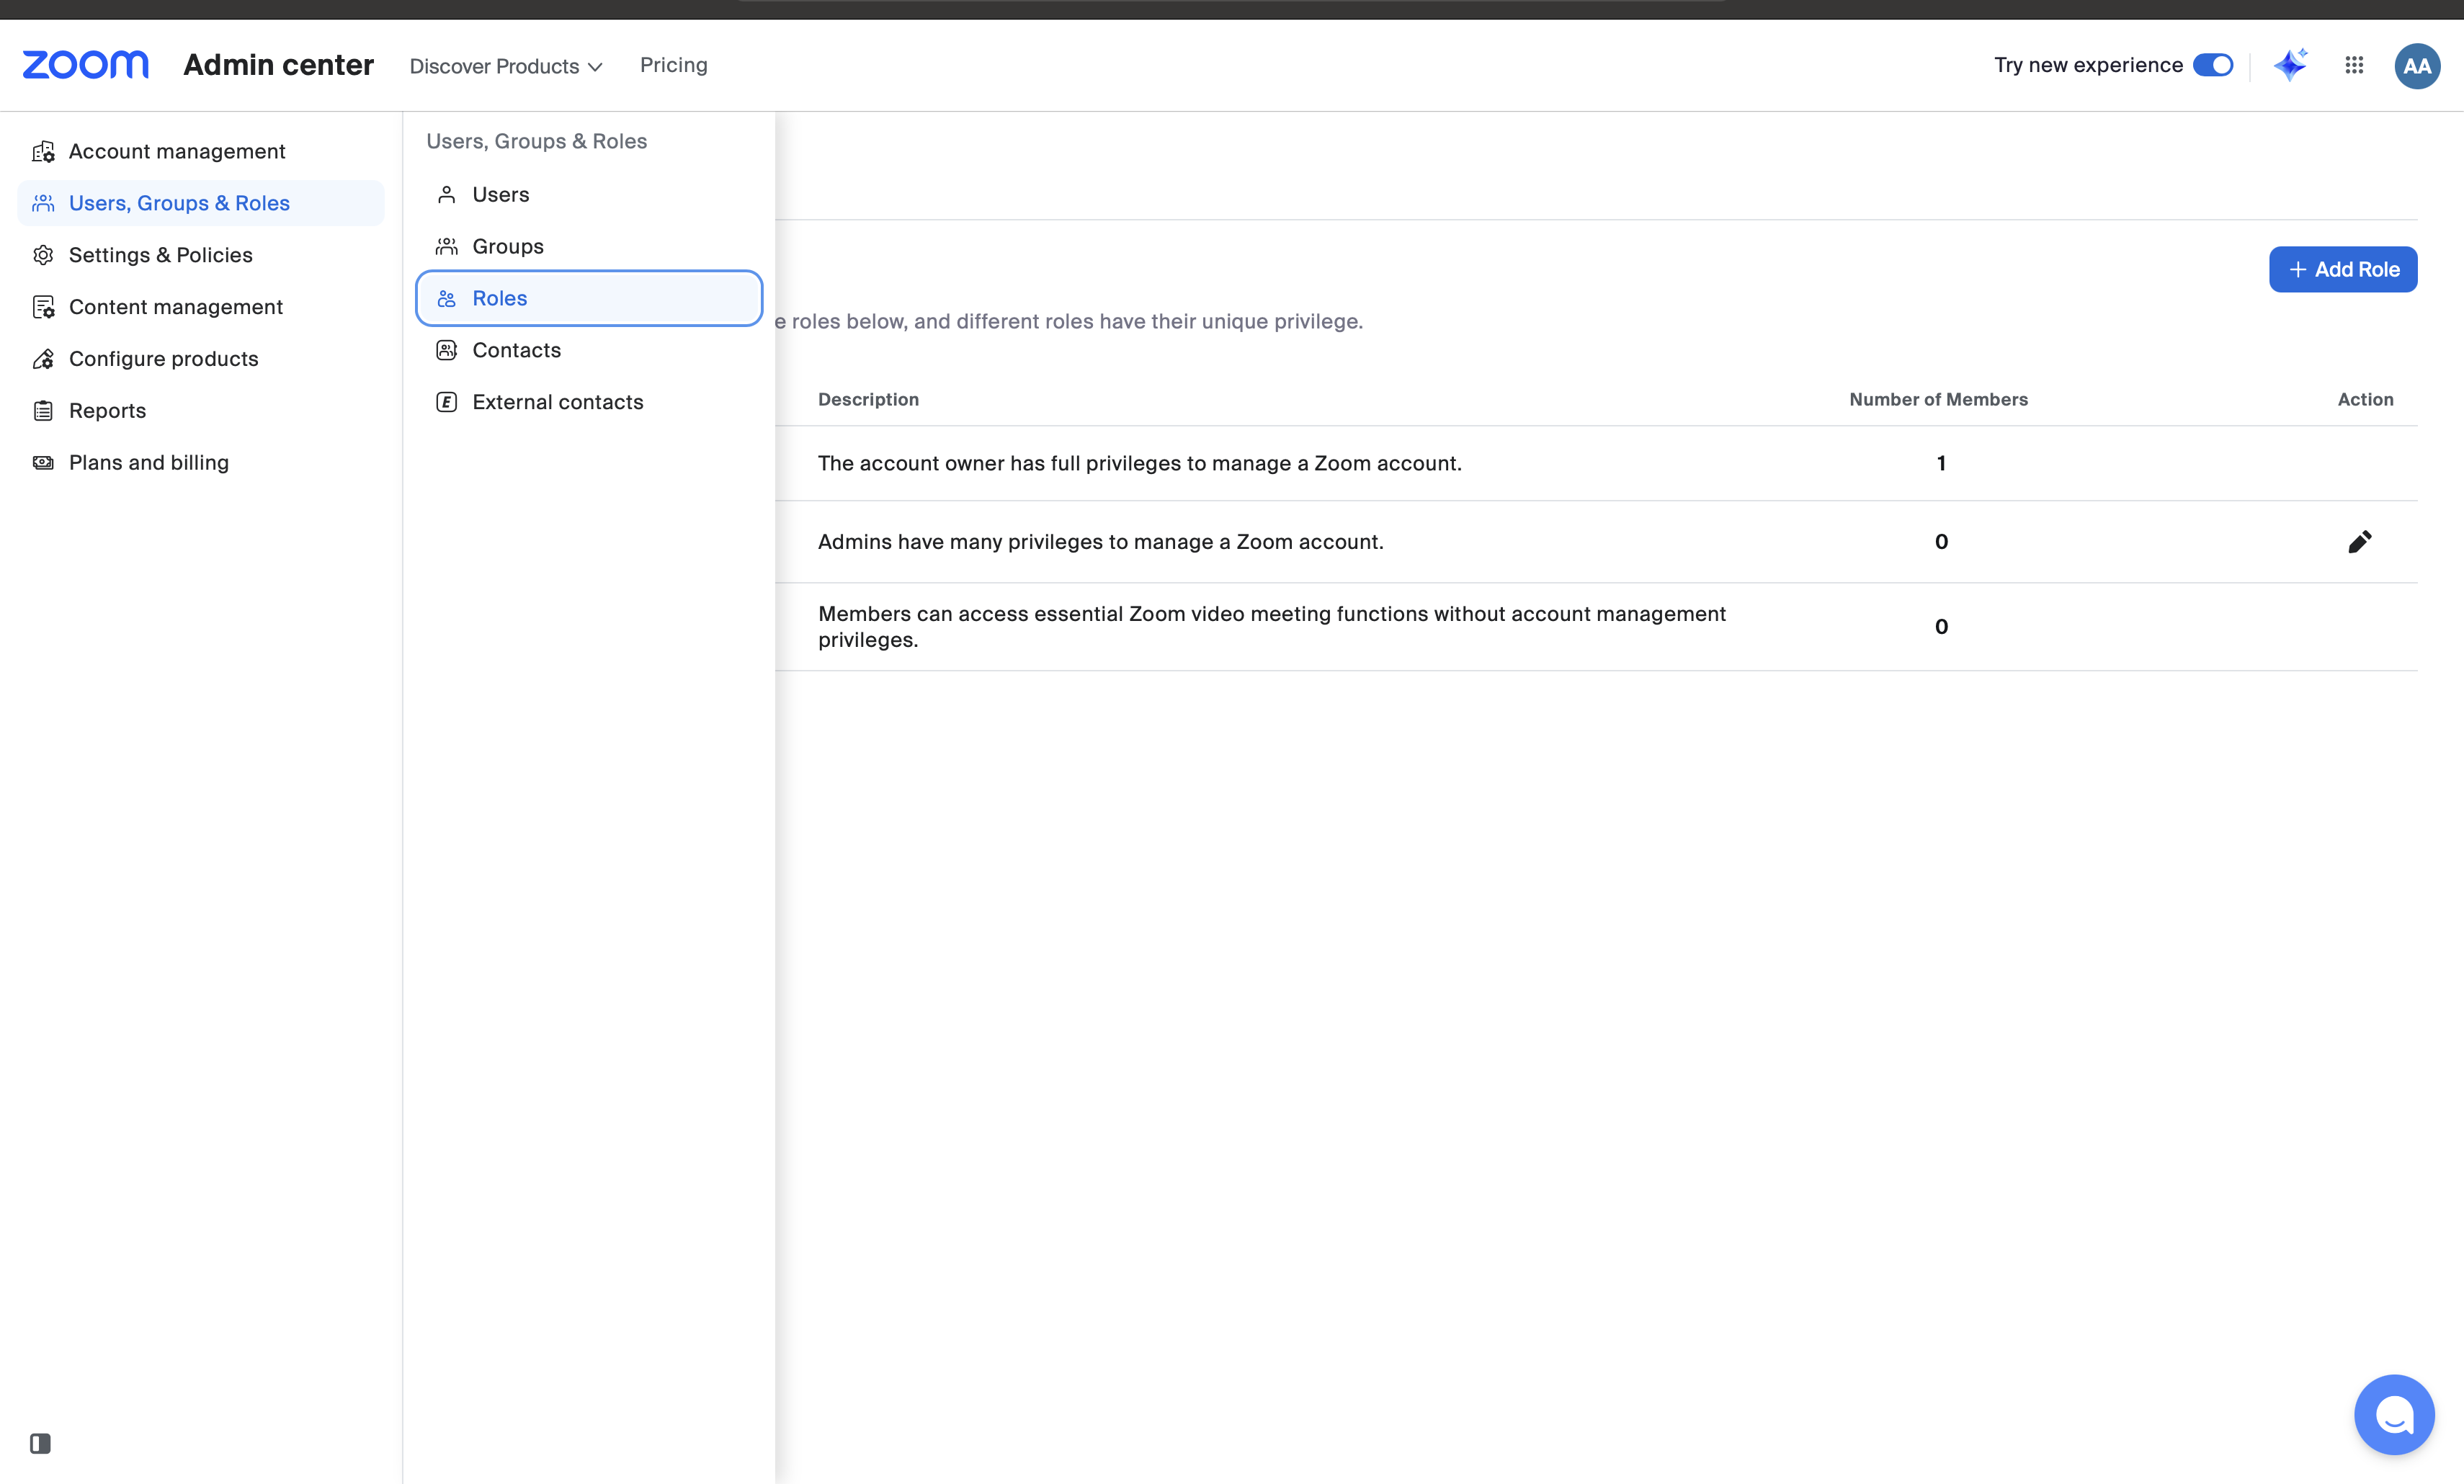This screenshot has height=1484, width=2464.
Task: Click the AI Companion sparkle icon
Action: [x=2290, y=65]
